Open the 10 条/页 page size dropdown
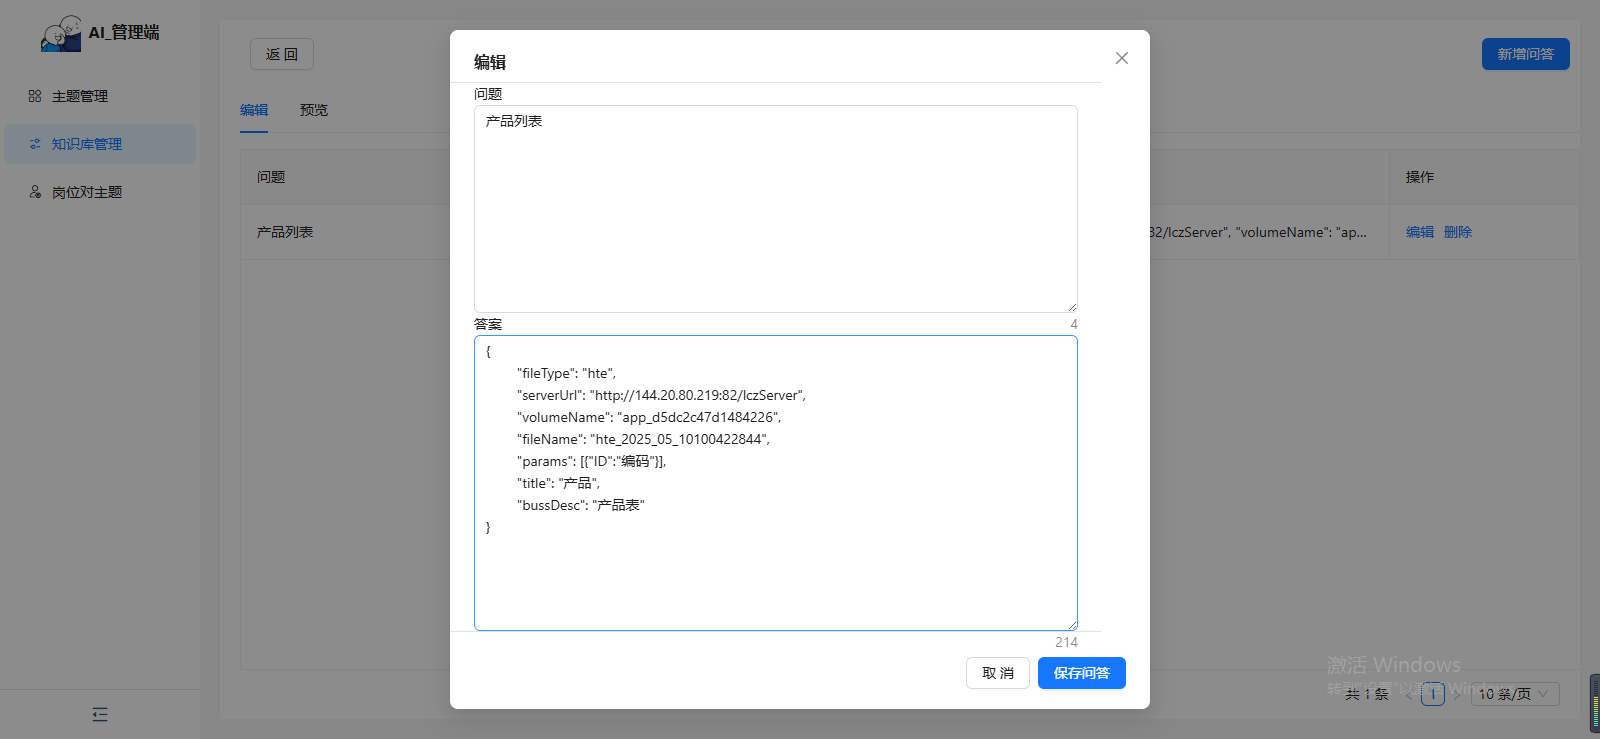 (x=1514, y=694)
